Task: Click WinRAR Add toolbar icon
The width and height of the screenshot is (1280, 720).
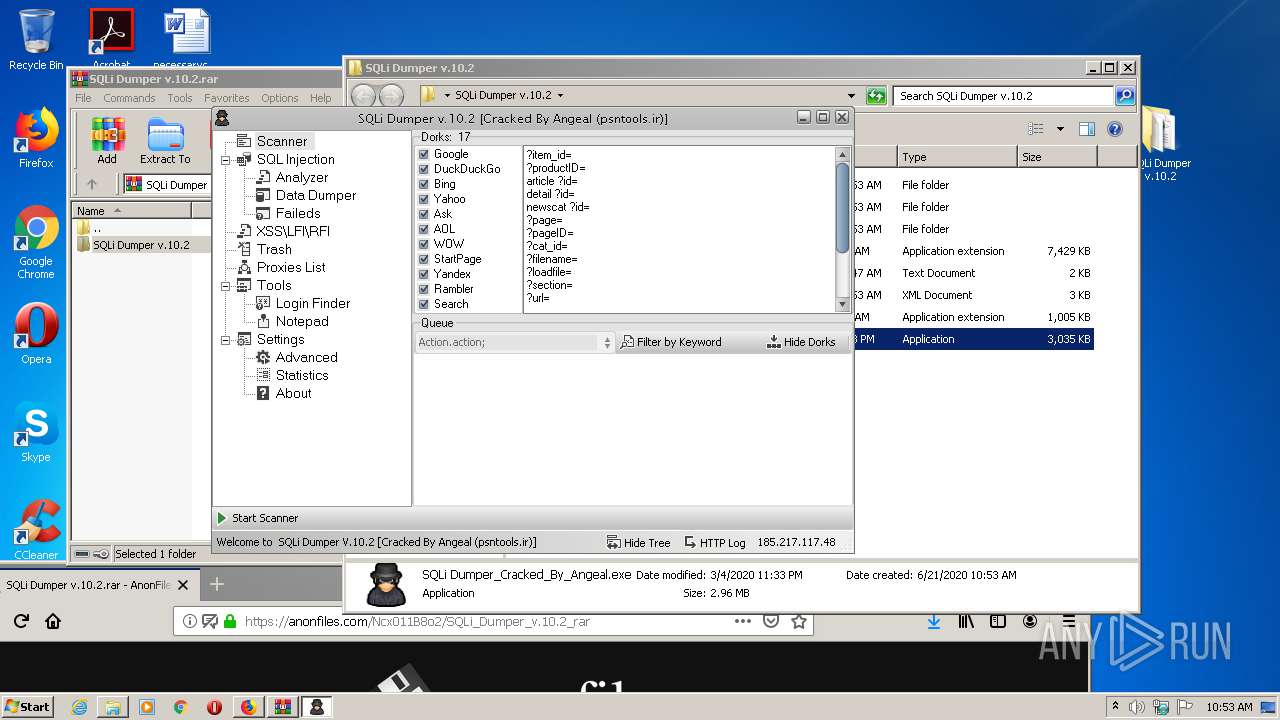Action: pos(107,141)
